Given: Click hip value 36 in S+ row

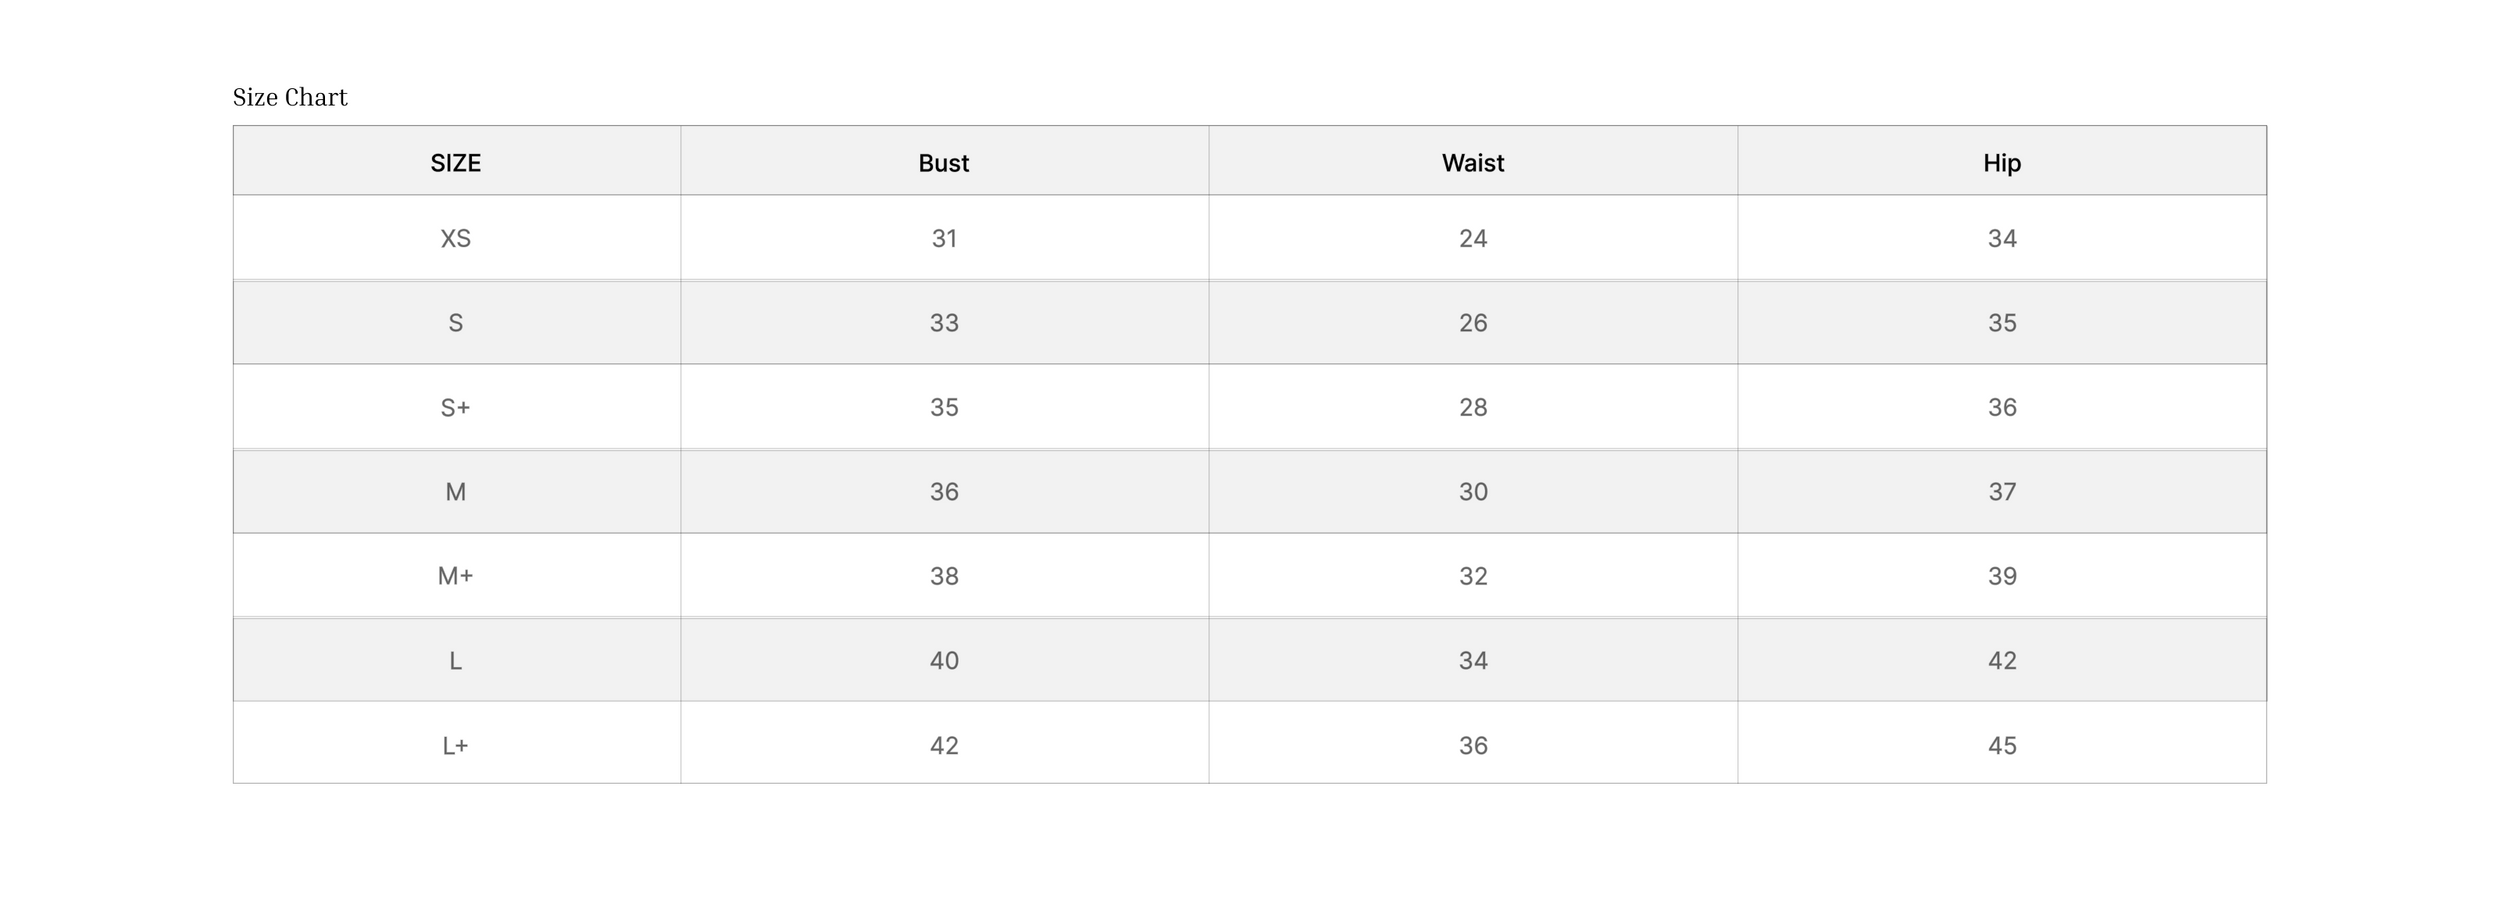Looking at the screenshot, I should [2002, 407].
